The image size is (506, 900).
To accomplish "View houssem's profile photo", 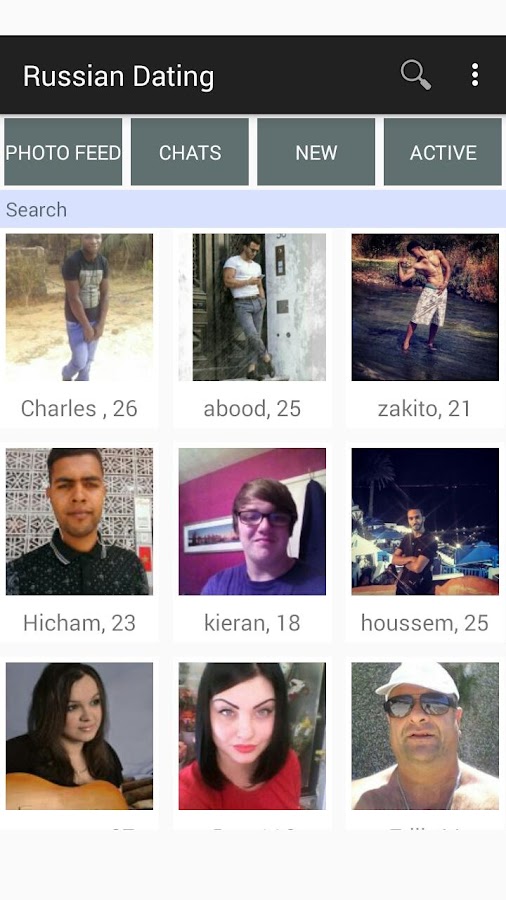I will (x=425, y=521).
